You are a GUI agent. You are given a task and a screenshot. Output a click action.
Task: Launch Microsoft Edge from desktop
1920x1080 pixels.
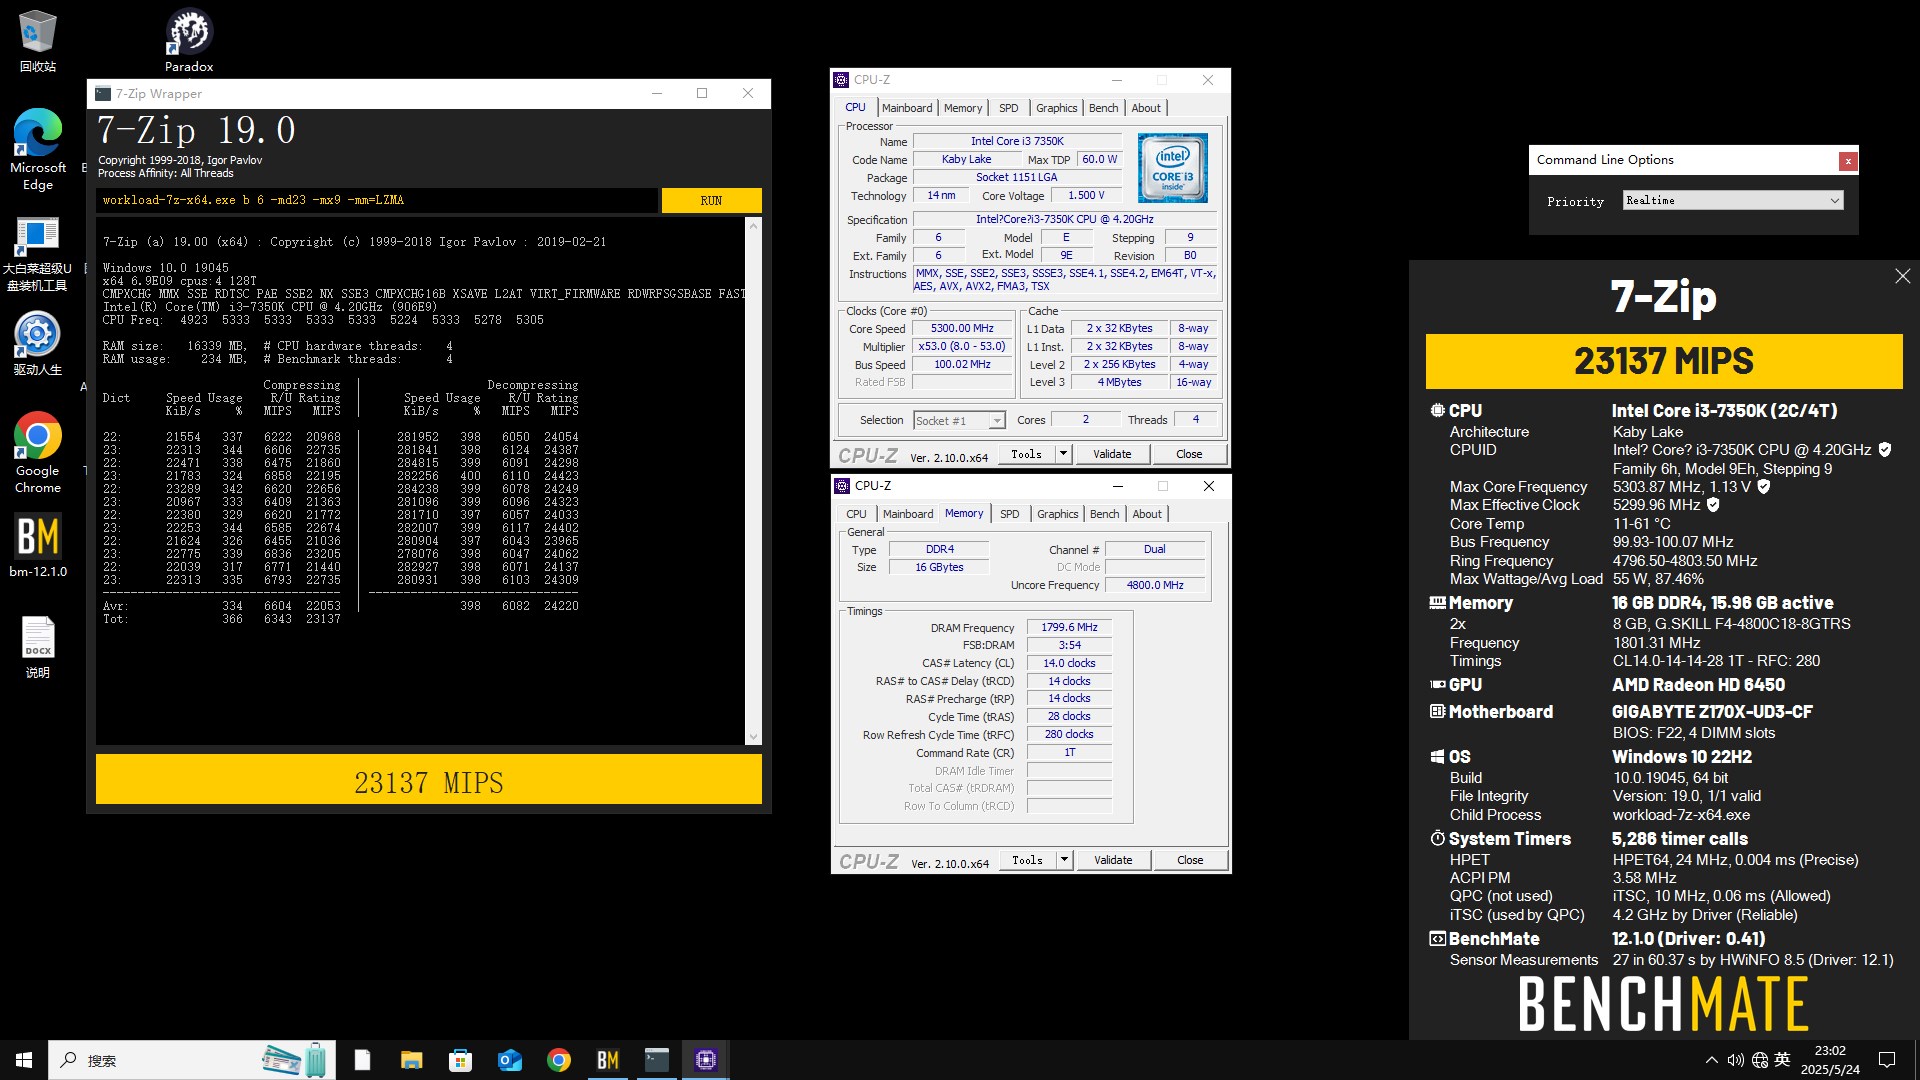tap(37, 148)
